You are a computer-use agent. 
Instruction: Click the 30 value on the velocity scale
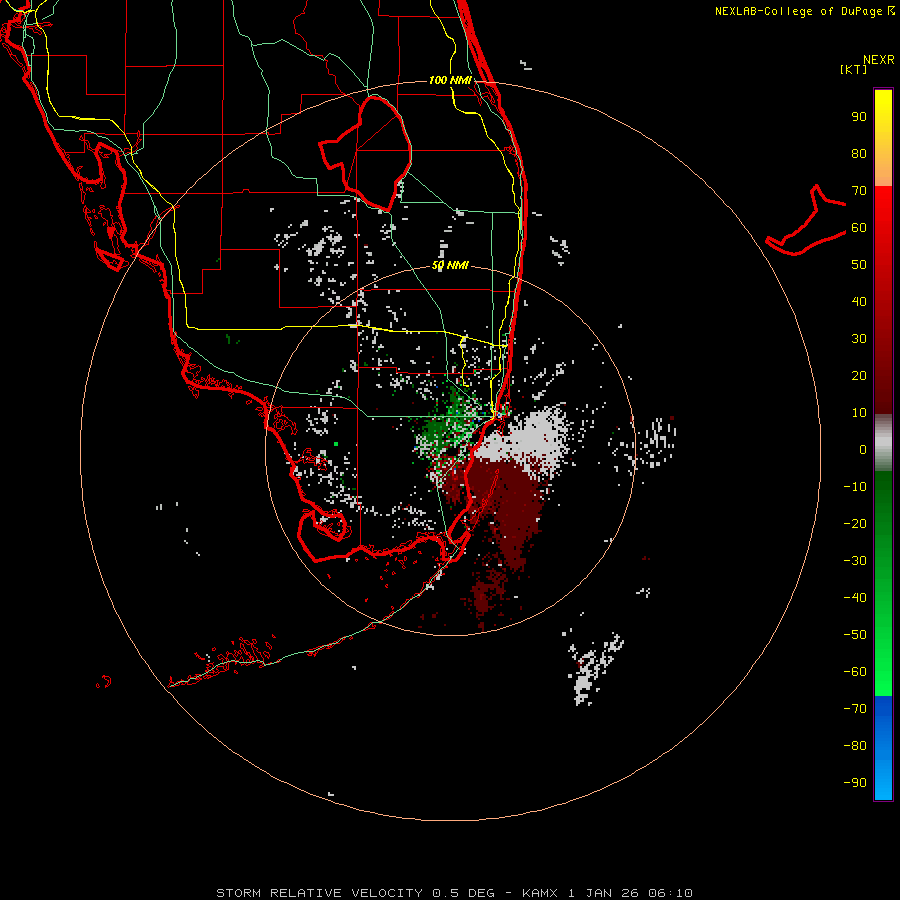click(x=859, y=339)
